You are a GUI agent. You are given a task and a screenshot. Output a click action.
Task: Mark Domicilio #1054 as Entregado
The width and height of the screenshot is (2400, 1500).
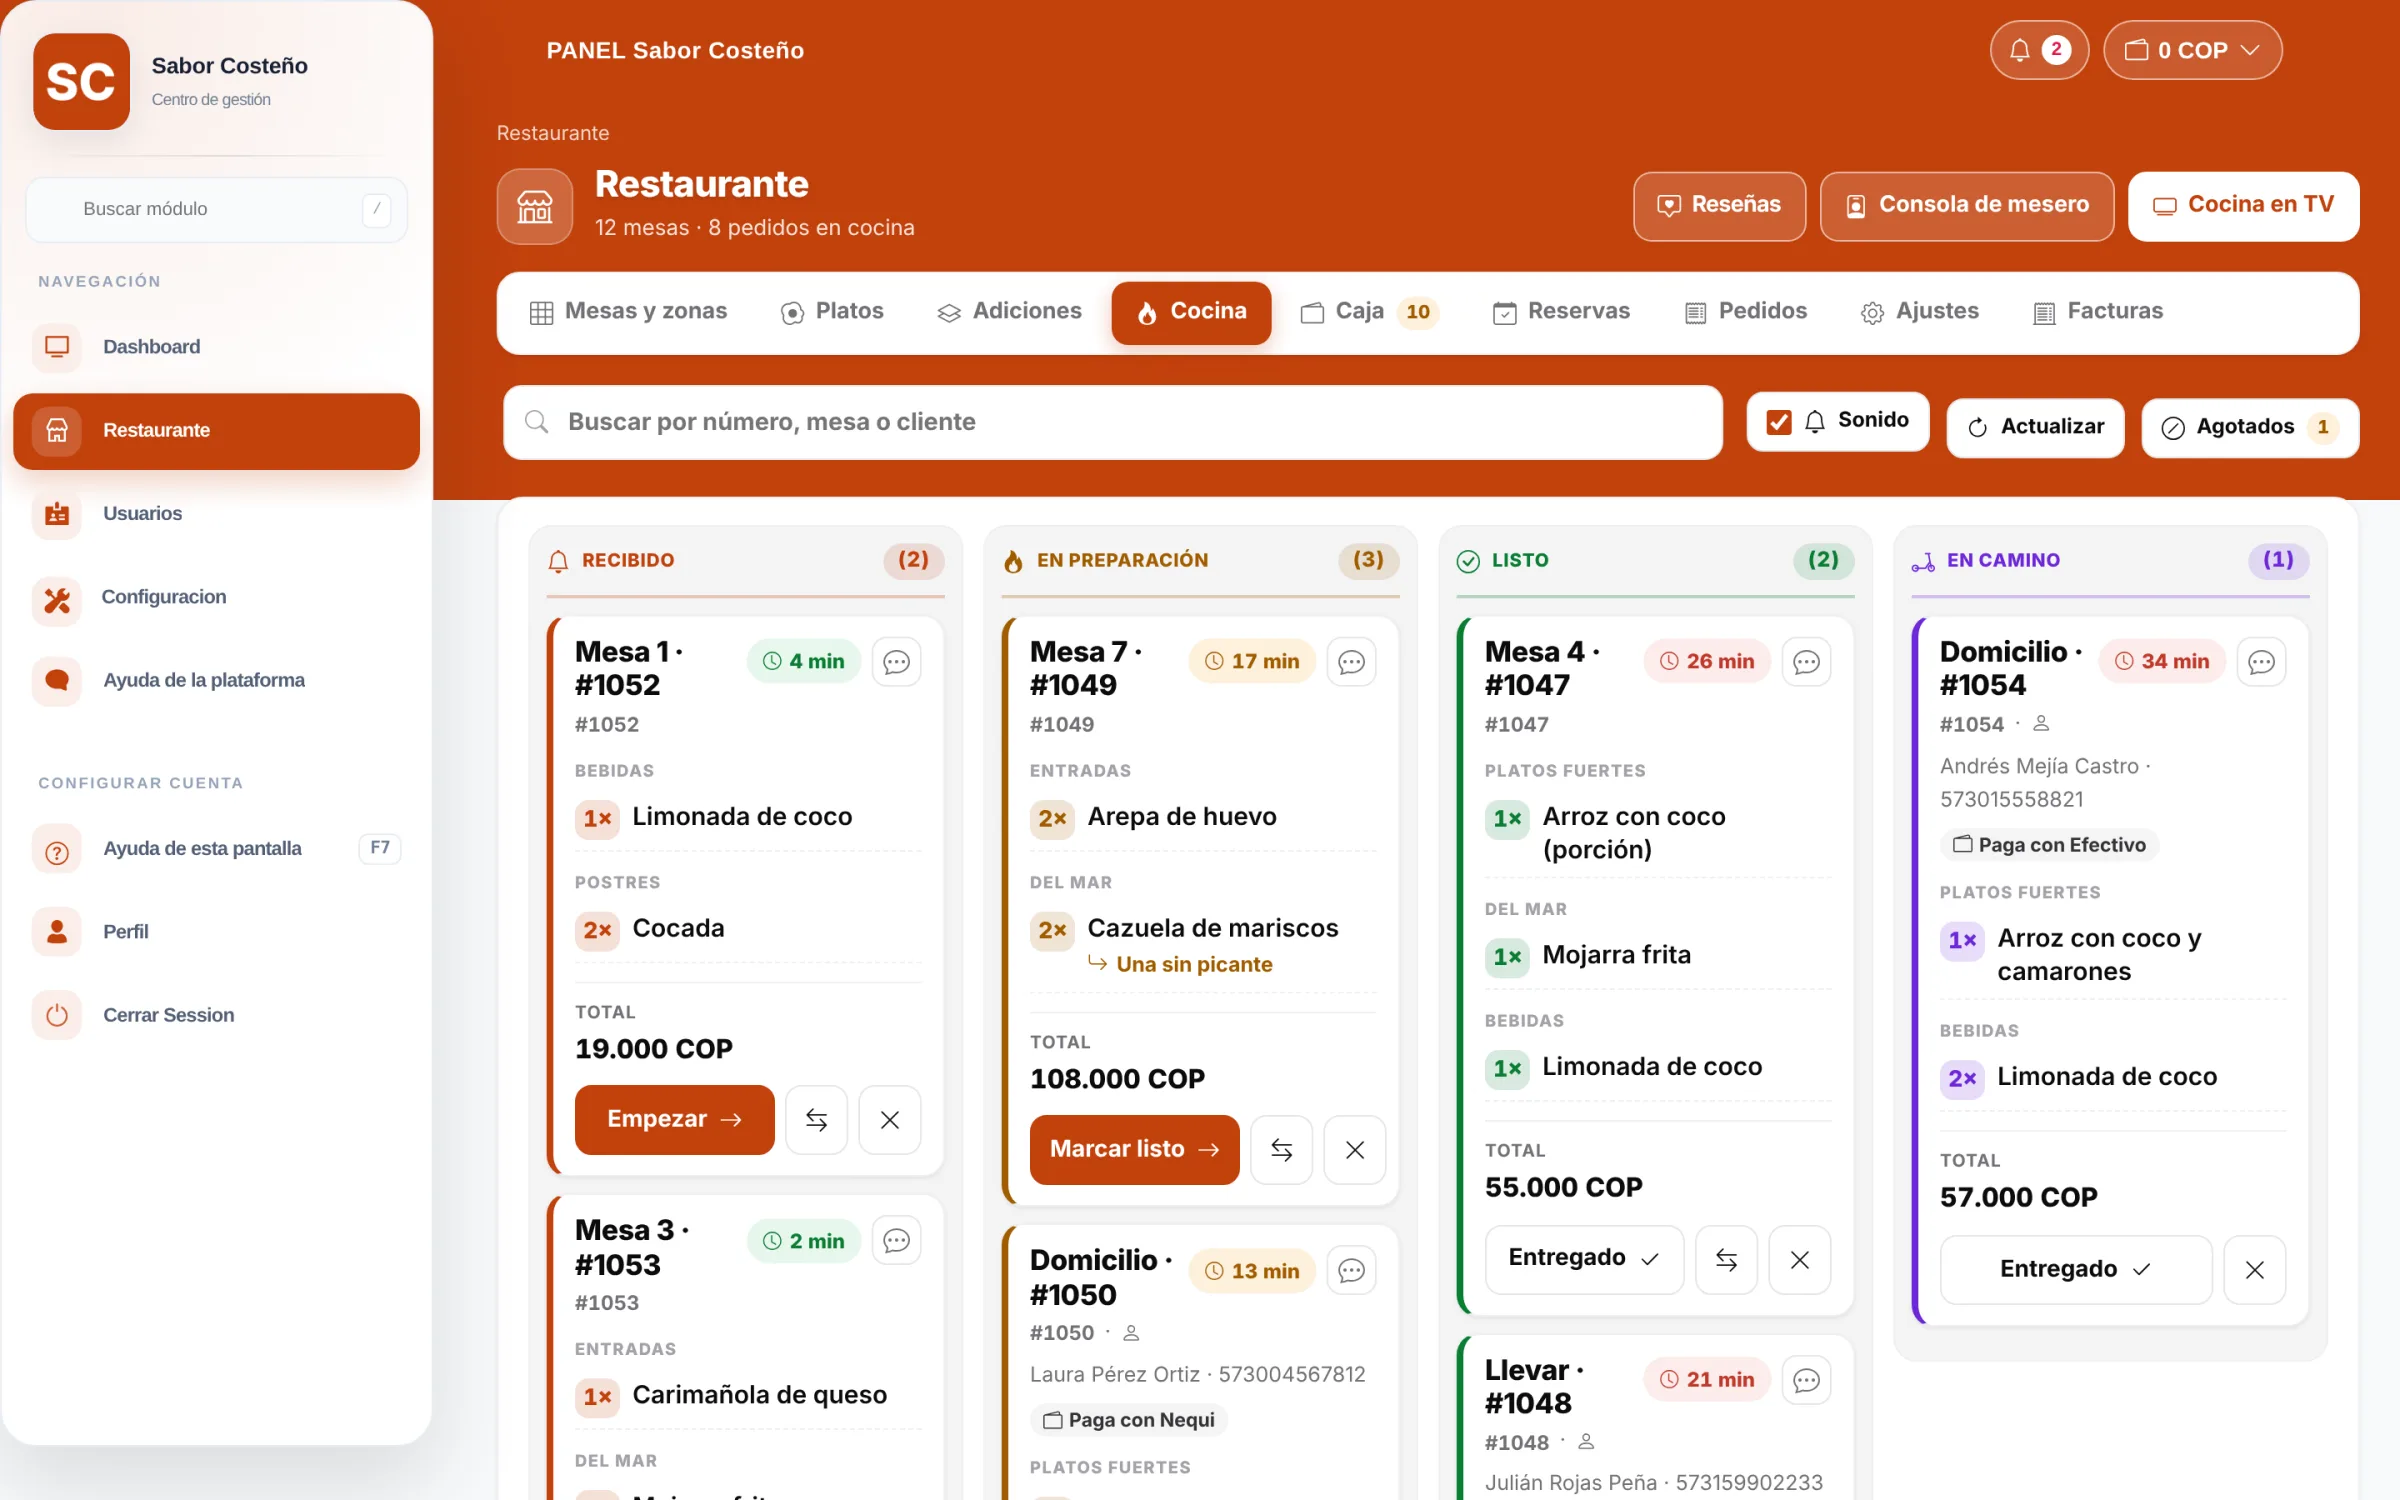(2075, 1270)
